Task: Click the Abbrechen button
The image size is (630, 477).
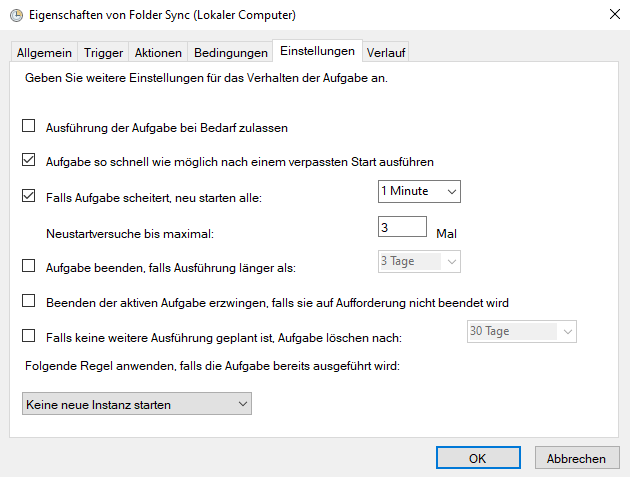Action: 576,458
